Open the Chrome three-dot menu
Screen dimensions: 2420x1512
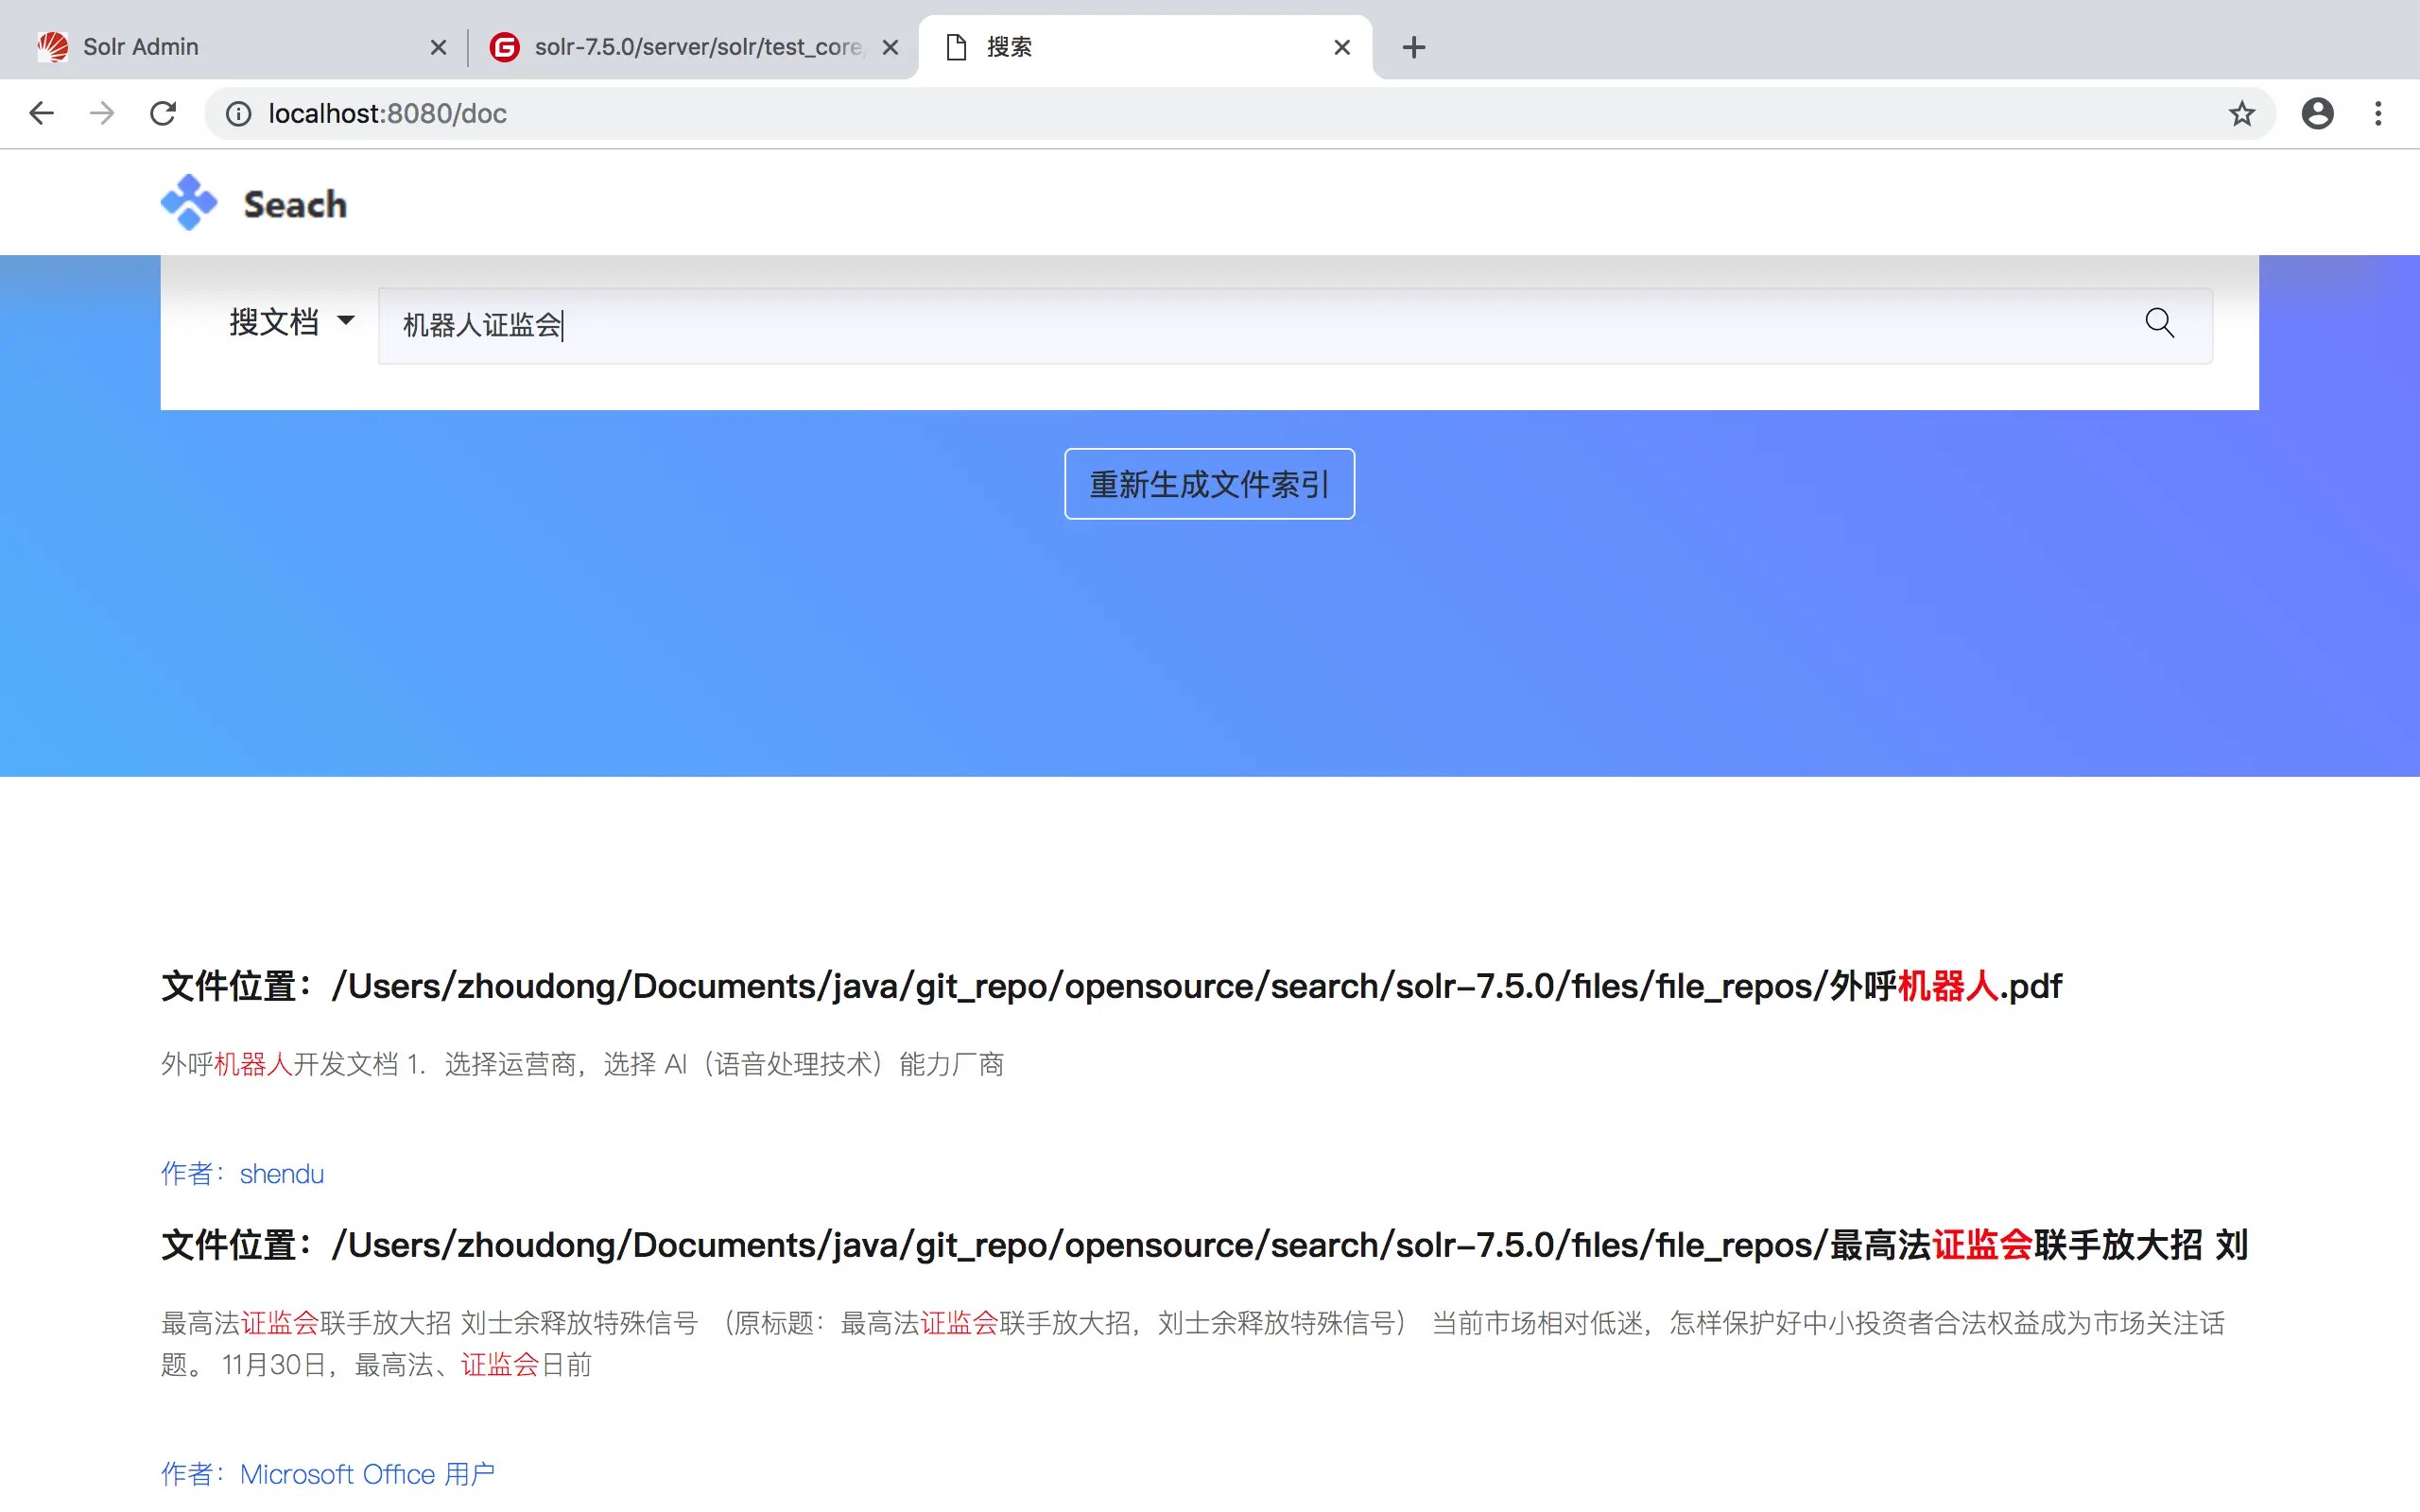pyautogui.click(x=2378, y=114)
